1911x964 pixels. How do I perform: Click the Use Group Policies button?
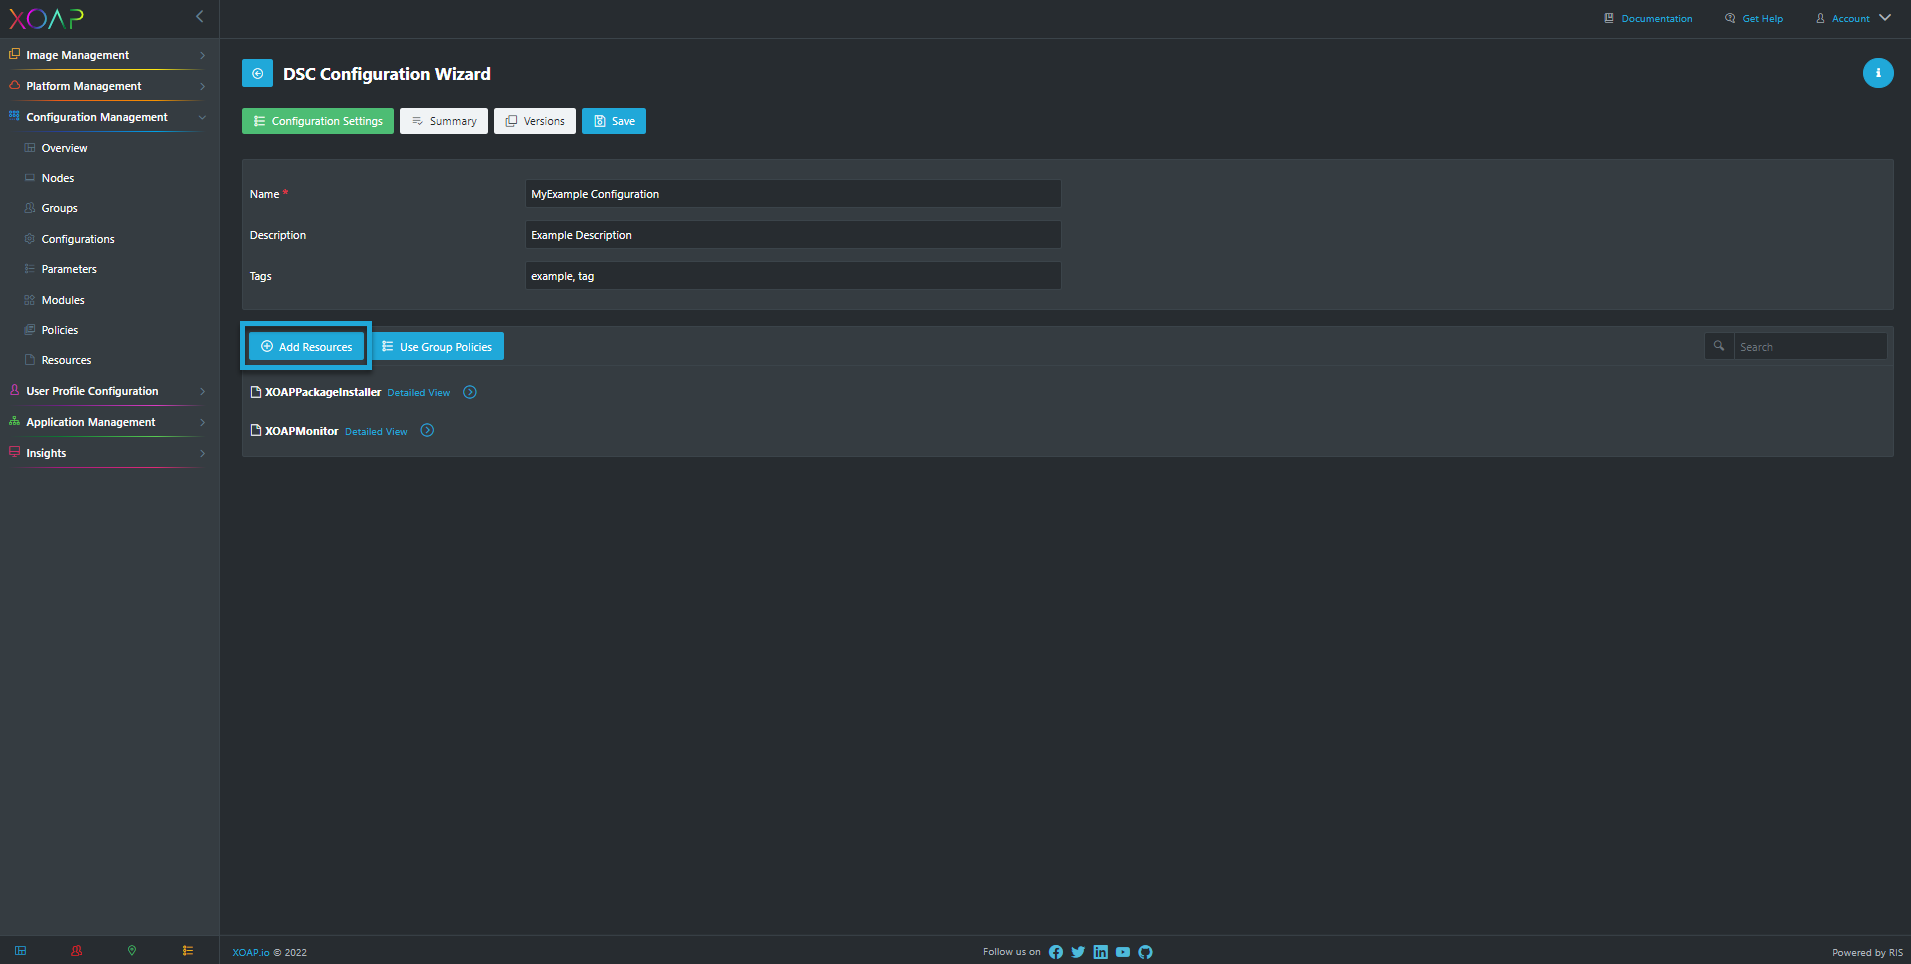pos(438,346)
